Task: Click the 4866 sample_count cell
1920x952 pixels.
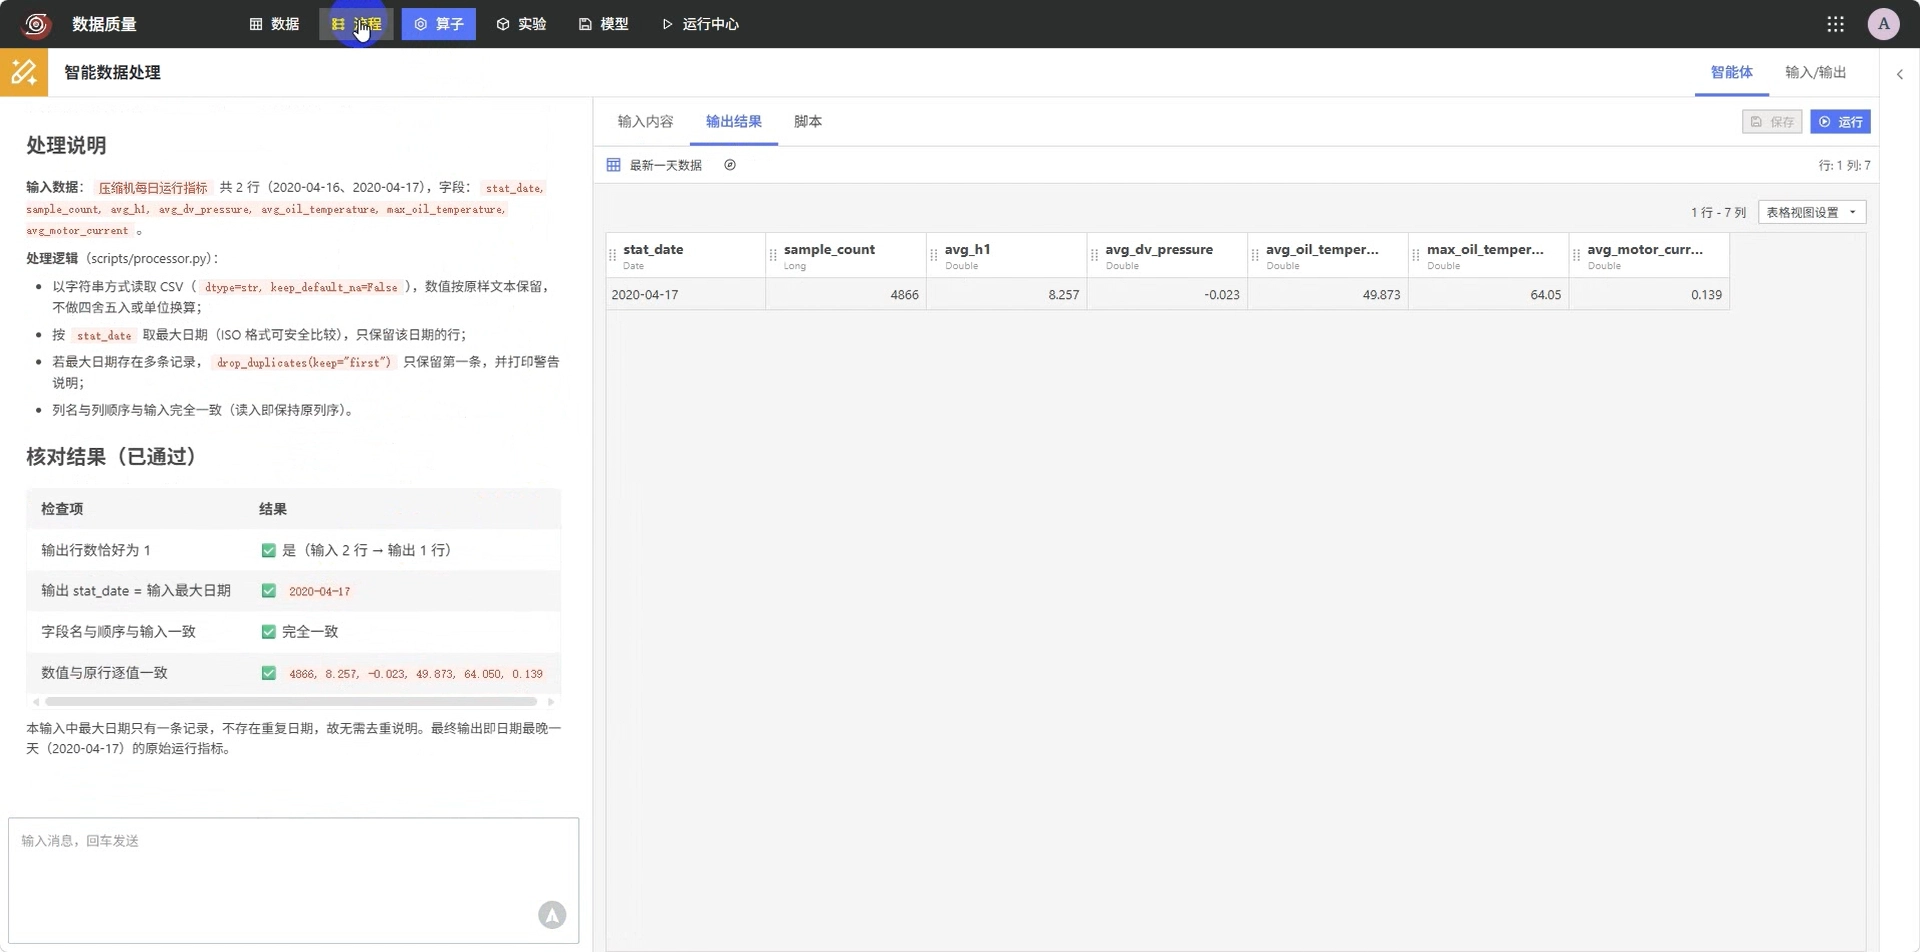Action: [x=846, y=295]
